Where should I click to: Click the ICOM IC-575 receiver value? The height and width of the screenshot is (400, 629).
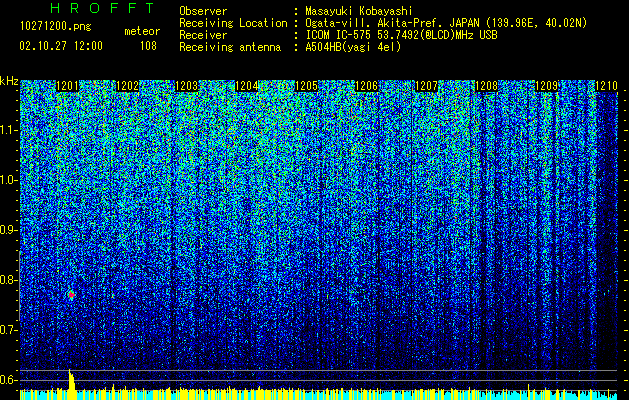point(401,35)
